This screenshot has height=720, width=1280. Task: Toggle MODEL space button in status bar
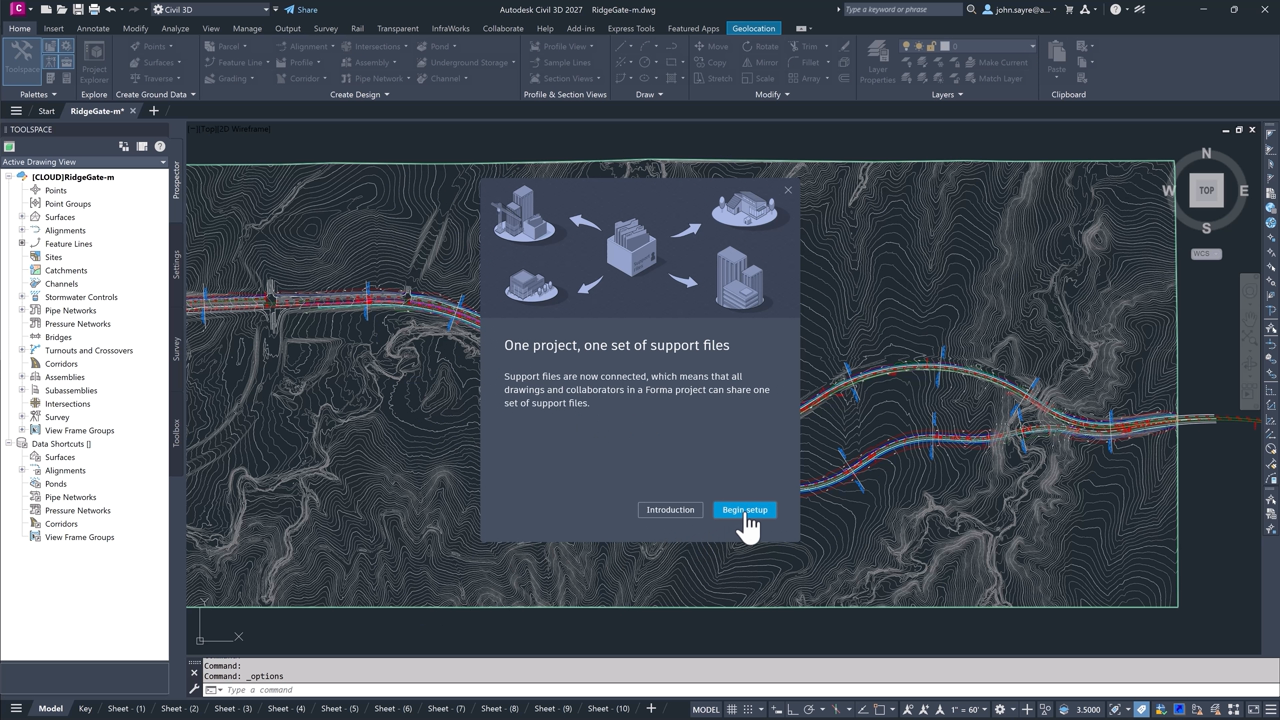(x=706, y=709)
